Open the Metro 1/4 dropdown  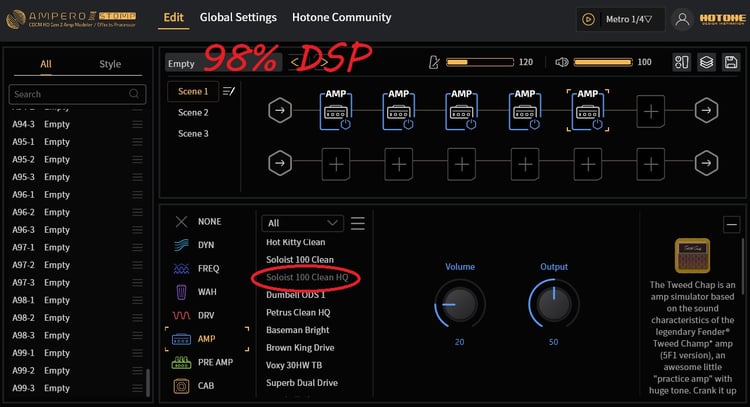click(x=629, y=20)
